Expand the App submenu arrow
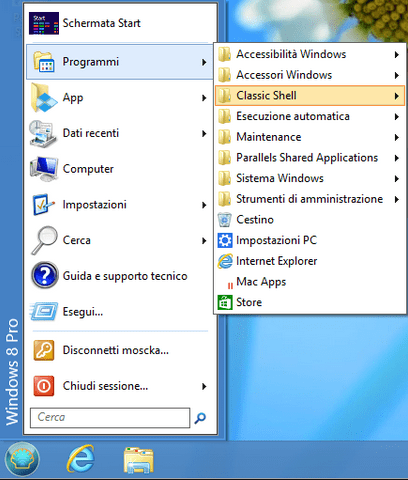Screen dimensions: 408x480 (204, 98)
